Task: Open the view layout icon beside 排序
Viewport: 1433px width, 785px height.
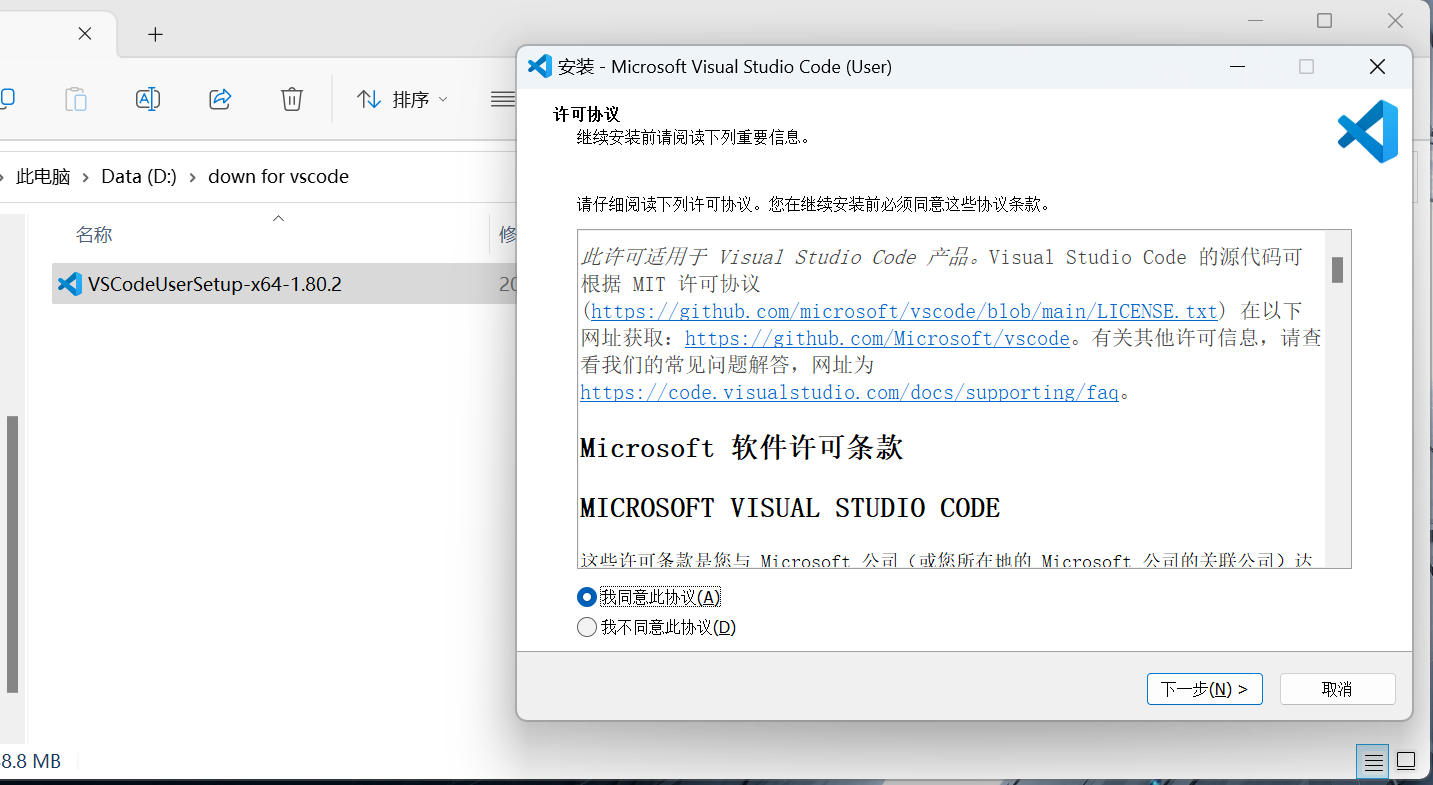Action: point(503,99)
